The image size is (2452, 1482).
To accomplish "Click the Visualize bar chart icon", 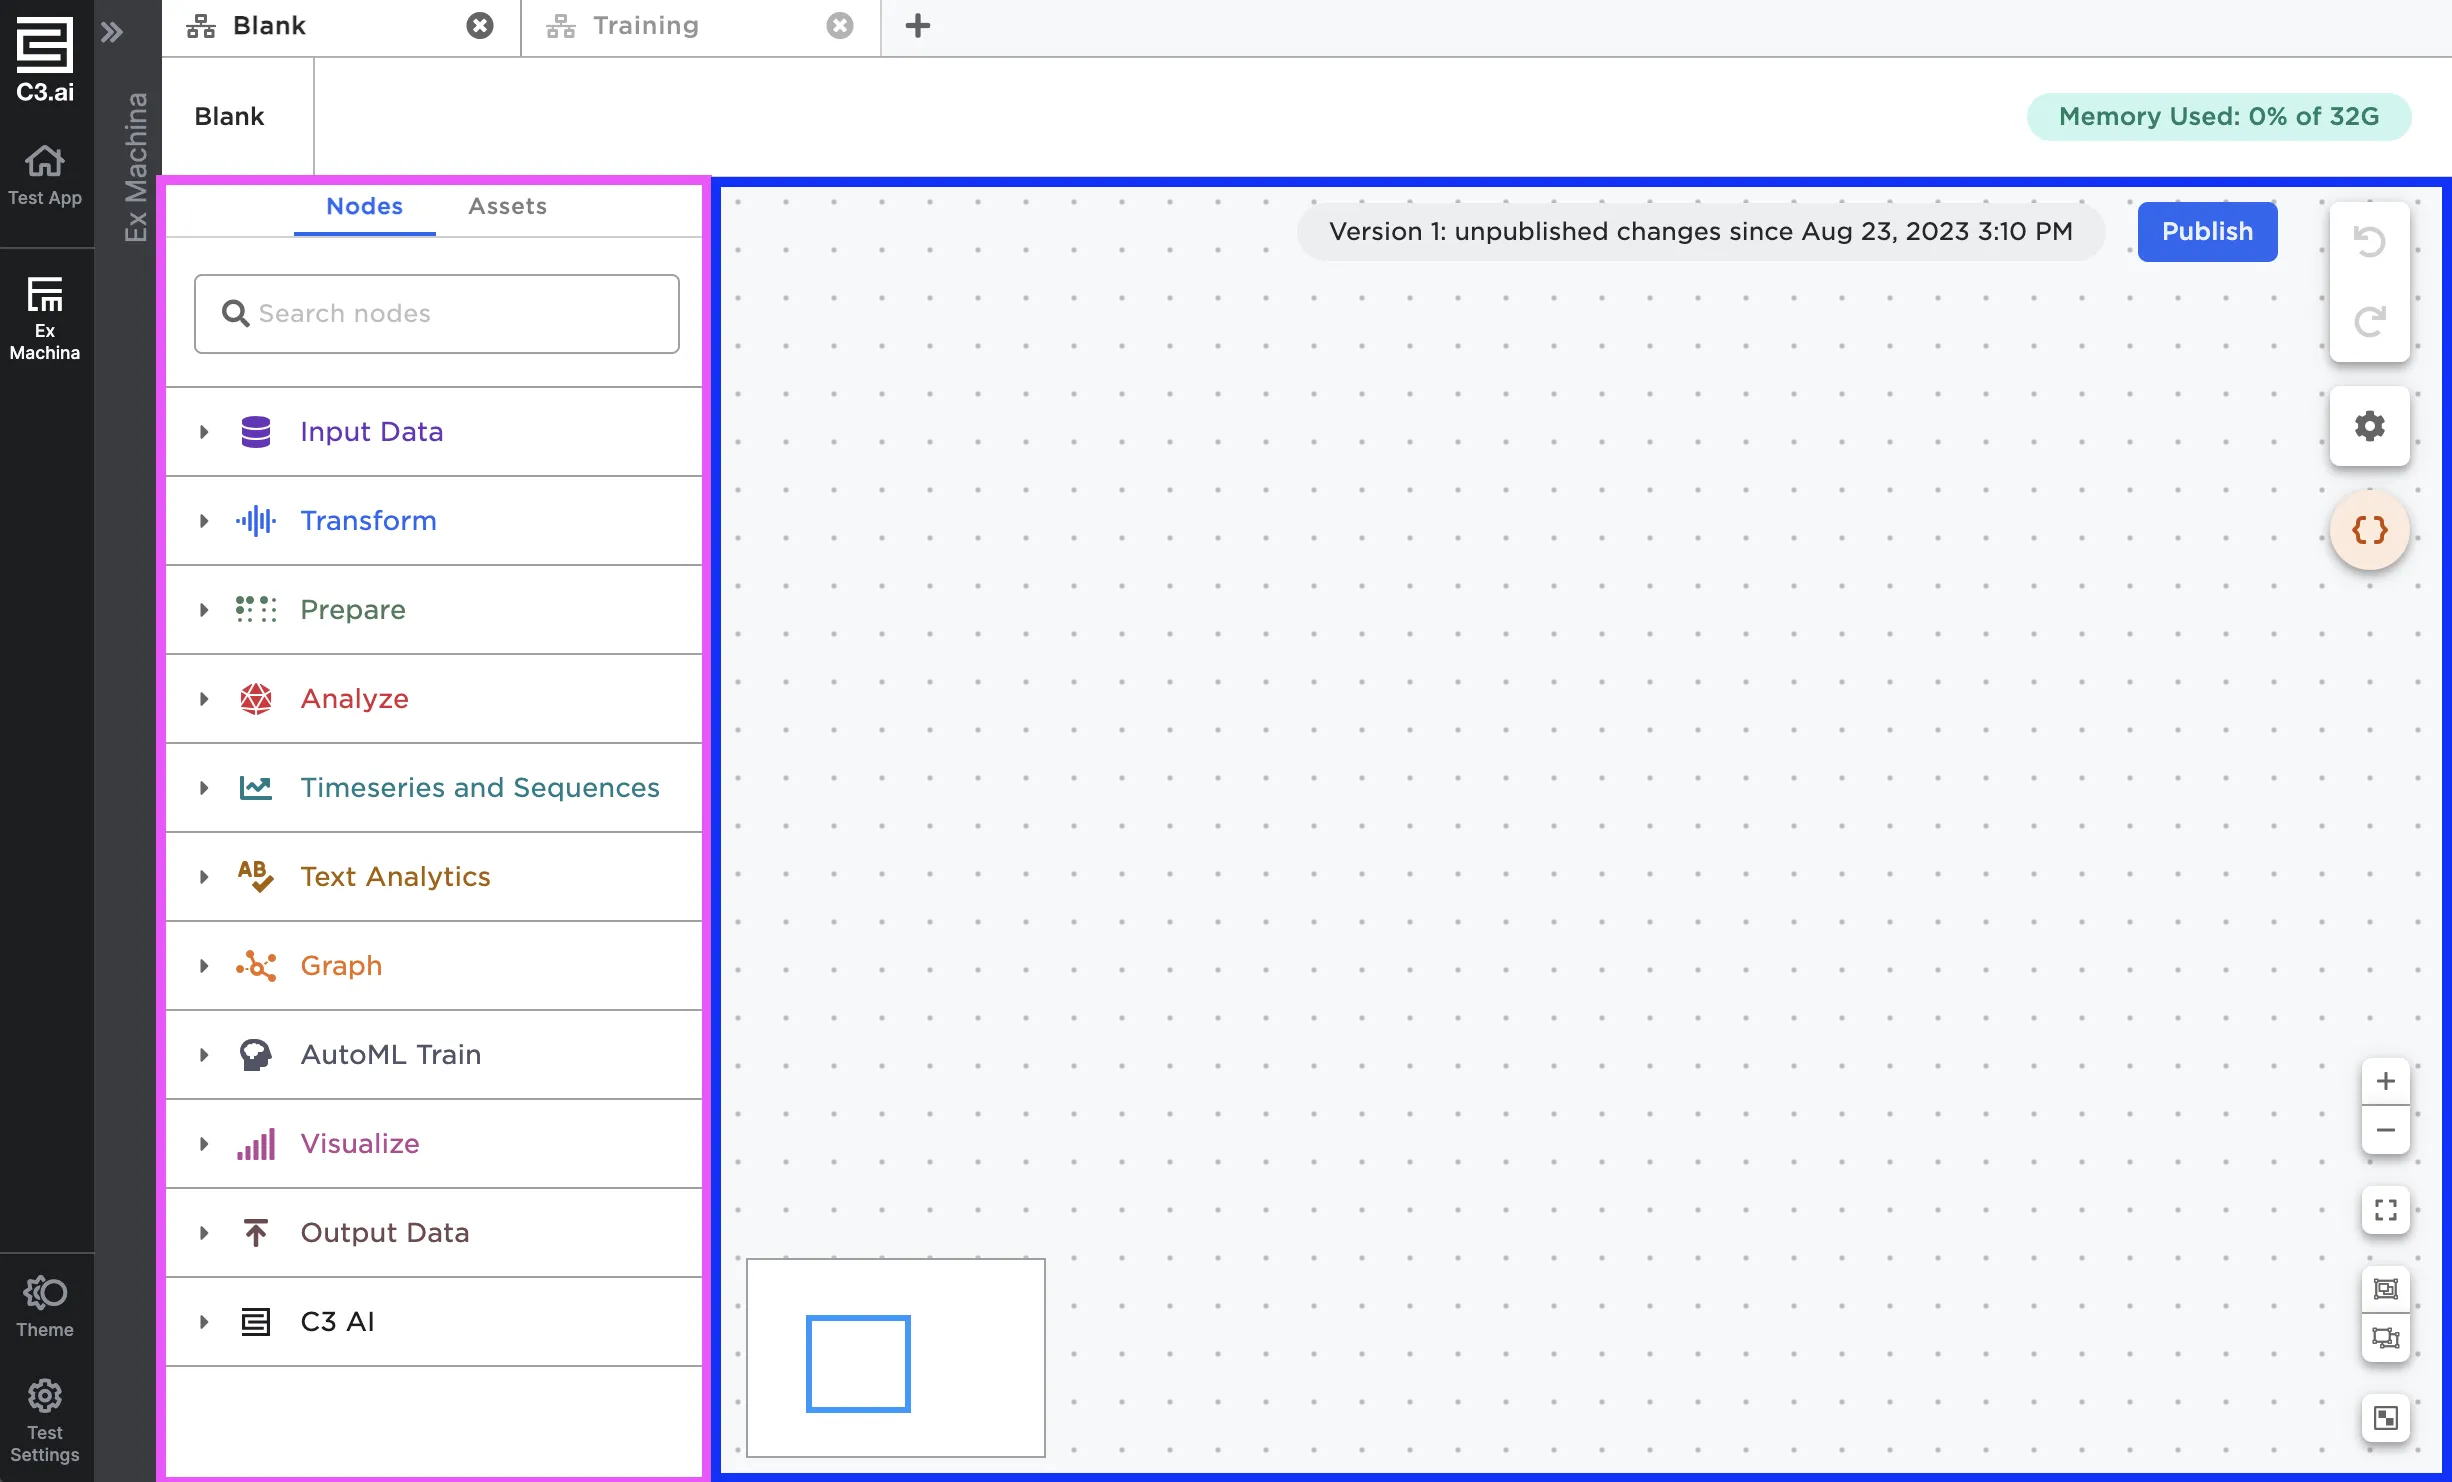I will pos(256,1144).
